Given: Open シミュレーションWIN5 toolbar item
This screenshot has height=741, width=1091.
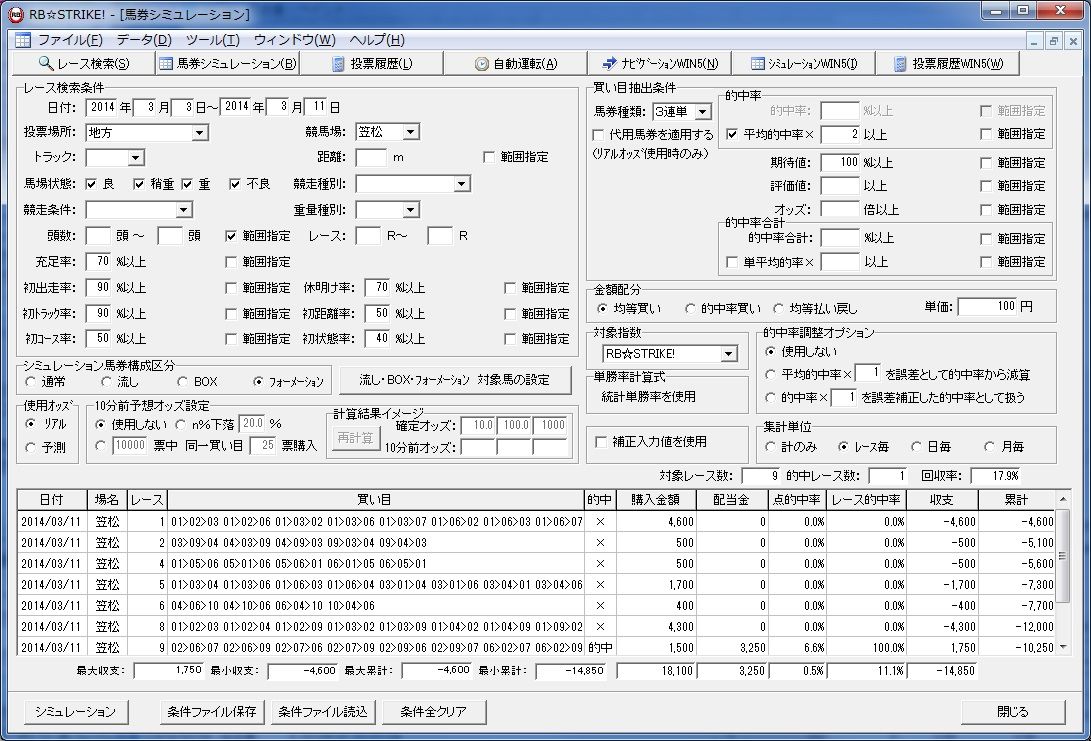Looking at the screenshot, I should pos(804,63).
